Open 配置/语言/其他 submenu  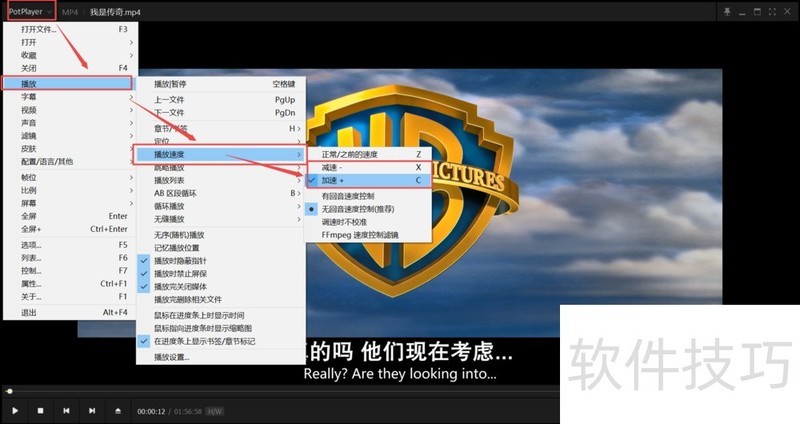tap(69, 162)
